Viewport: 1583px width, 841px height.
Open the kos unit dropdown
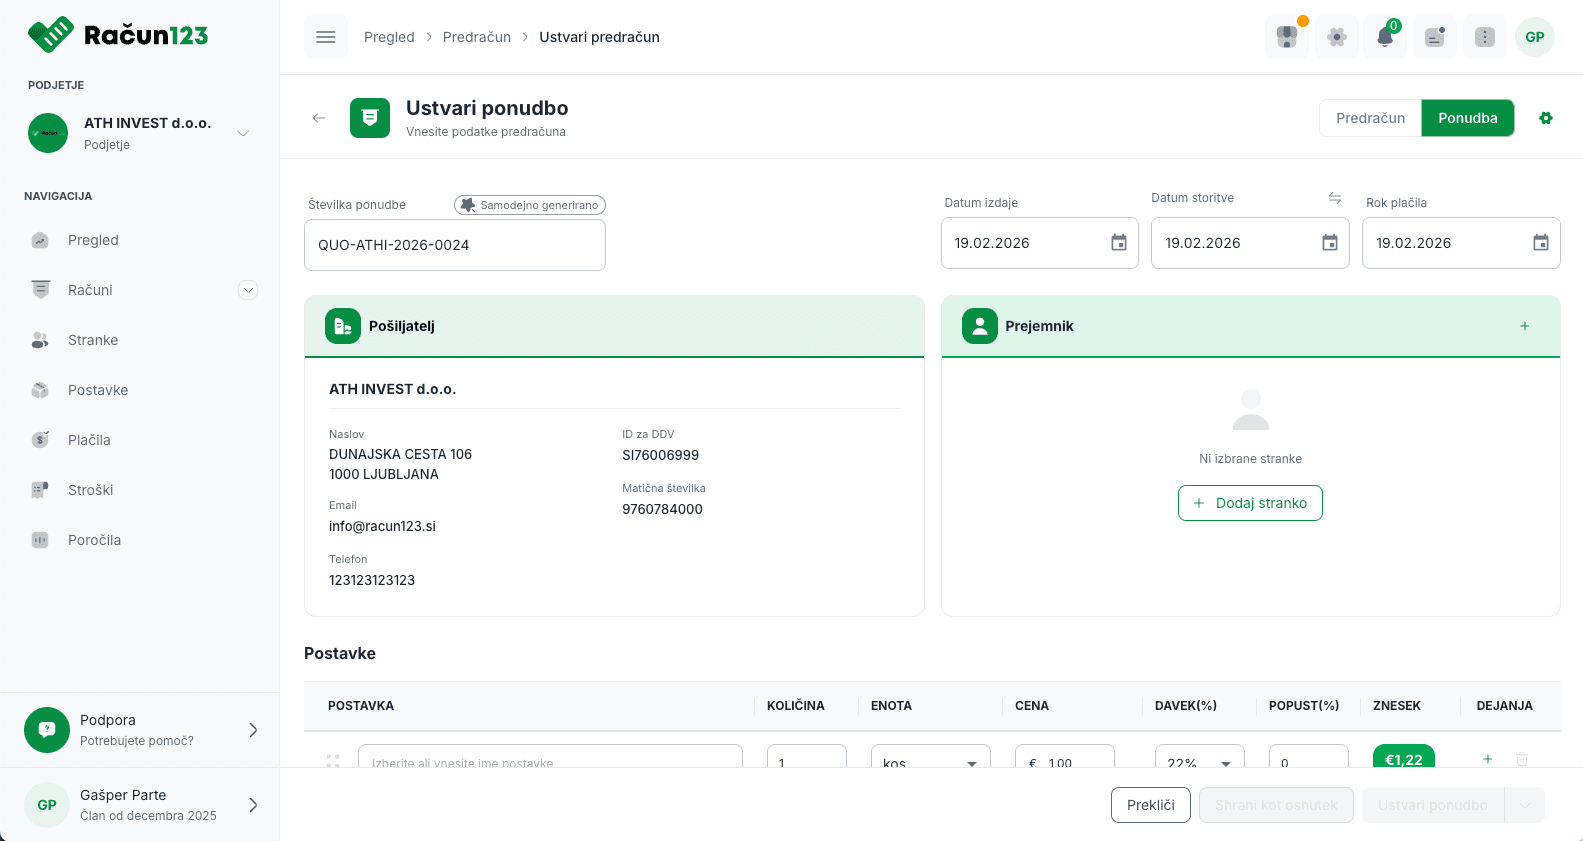point(930,762)
